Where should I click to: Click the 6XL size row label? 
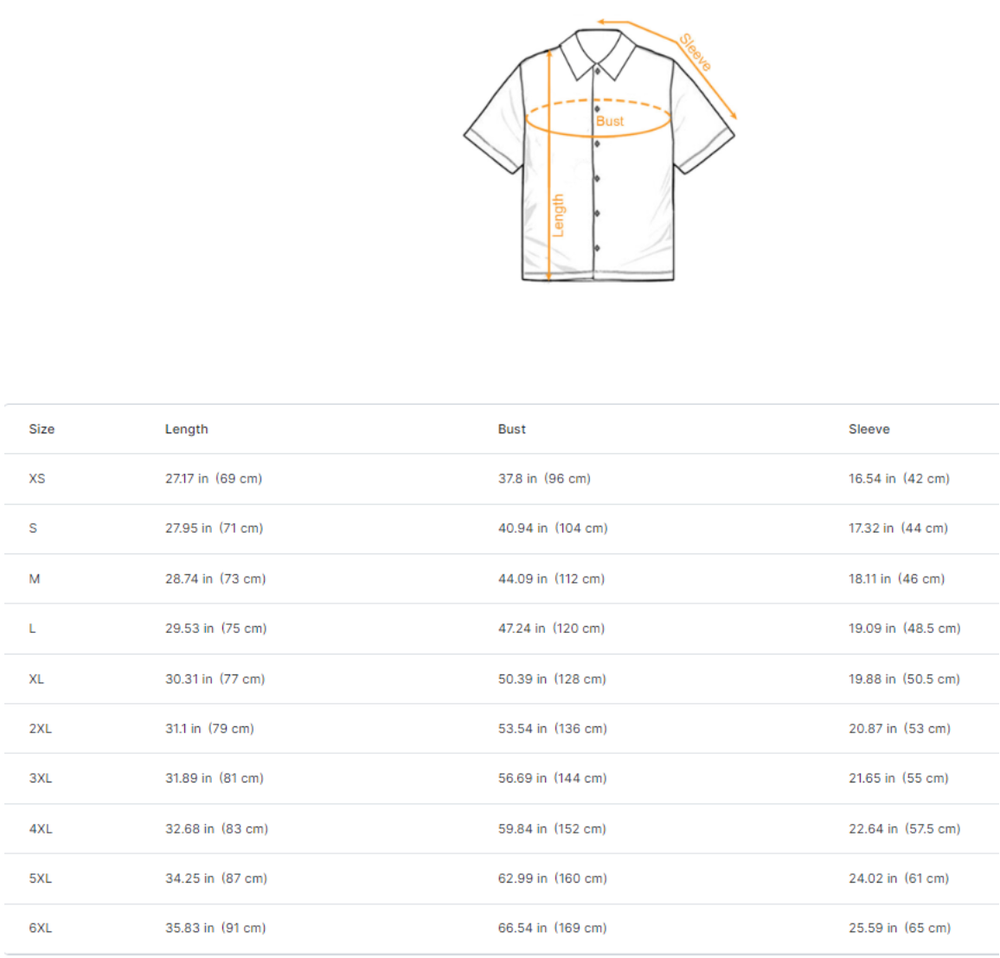coord(40,928)
